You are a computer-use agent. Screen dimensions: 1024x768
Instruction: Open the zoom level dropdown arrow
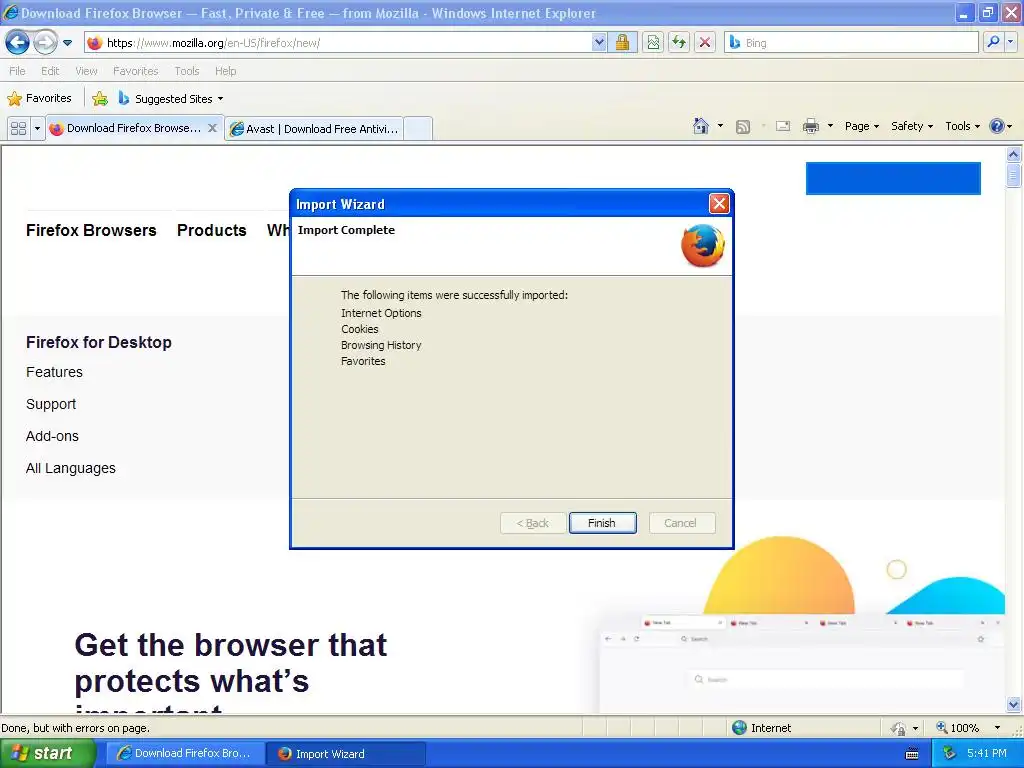coord(997,728)
